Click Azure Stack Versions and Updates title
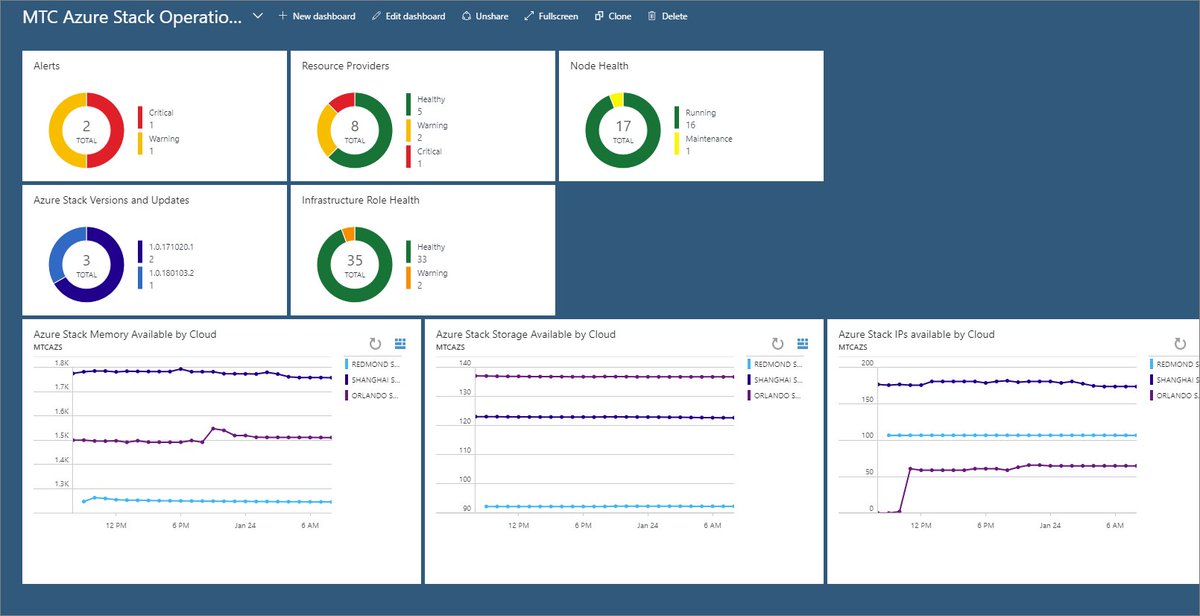This screenshot has height=616, width=1200. 112,200
